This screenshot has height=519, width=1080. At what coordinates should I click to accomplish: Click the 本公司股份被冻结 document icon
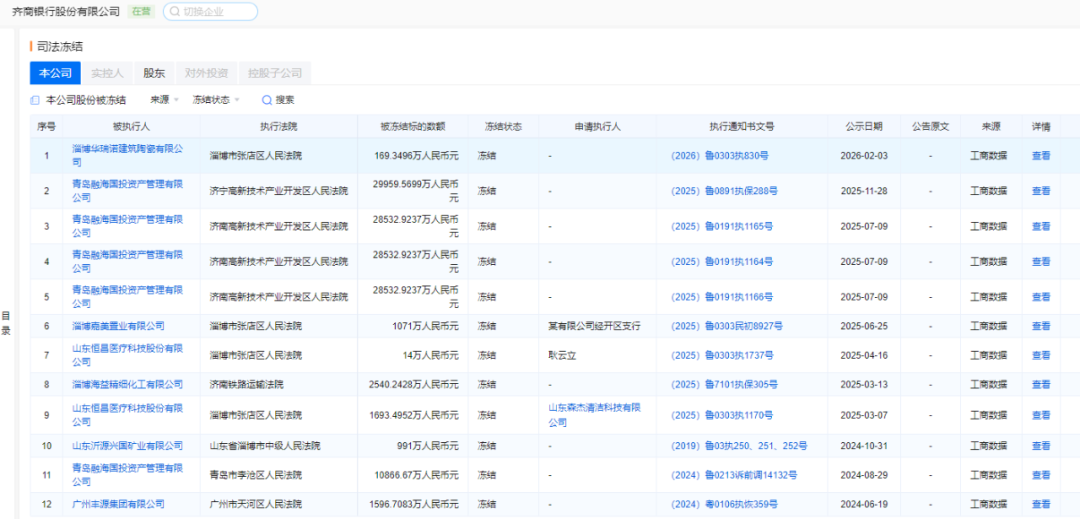click(35, 100)
